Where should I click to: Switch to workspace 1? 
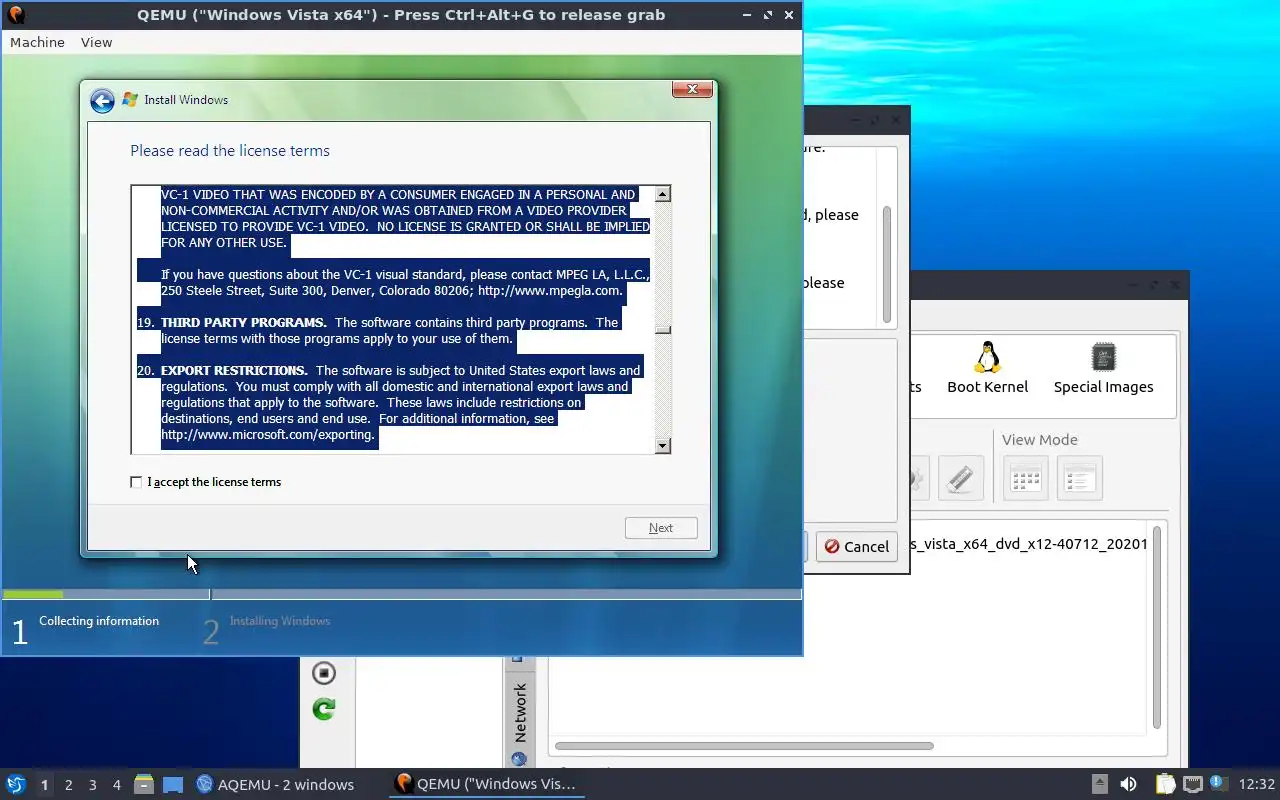pyautogui.click(x=44, y=785)
